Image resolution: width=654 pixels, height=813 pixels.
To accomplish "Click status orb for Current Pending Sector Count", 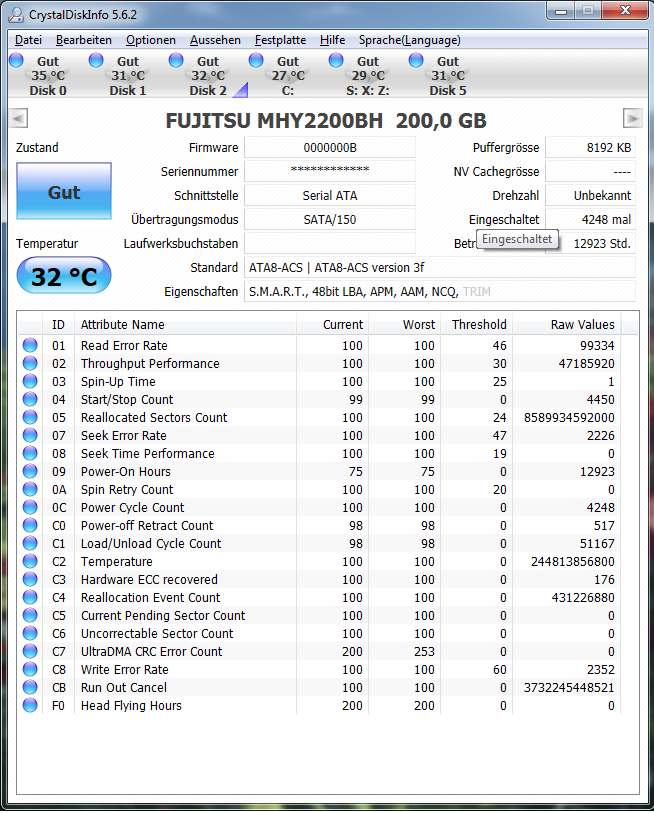I will pos(30,615).
